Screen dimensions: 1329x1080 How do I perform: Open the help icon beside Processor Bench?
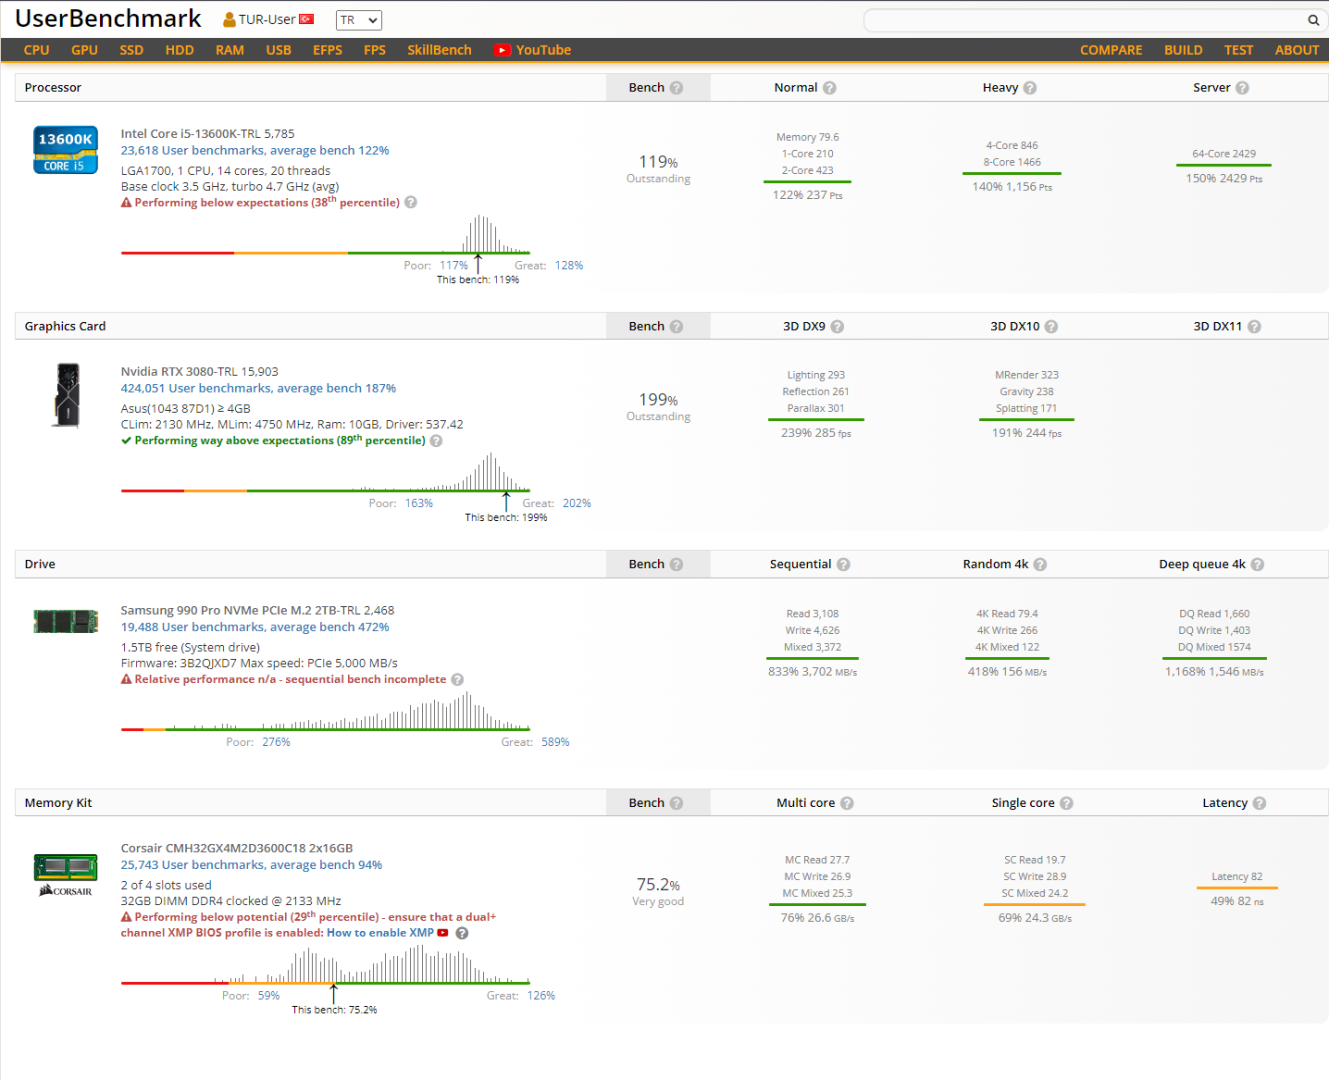click(677, 88)
